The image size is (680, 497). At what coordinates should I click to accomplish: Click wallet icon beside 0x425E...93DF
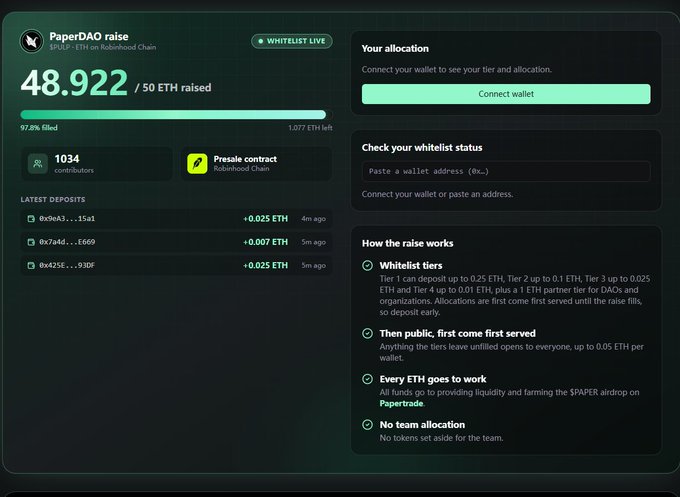tap(31, 265)
